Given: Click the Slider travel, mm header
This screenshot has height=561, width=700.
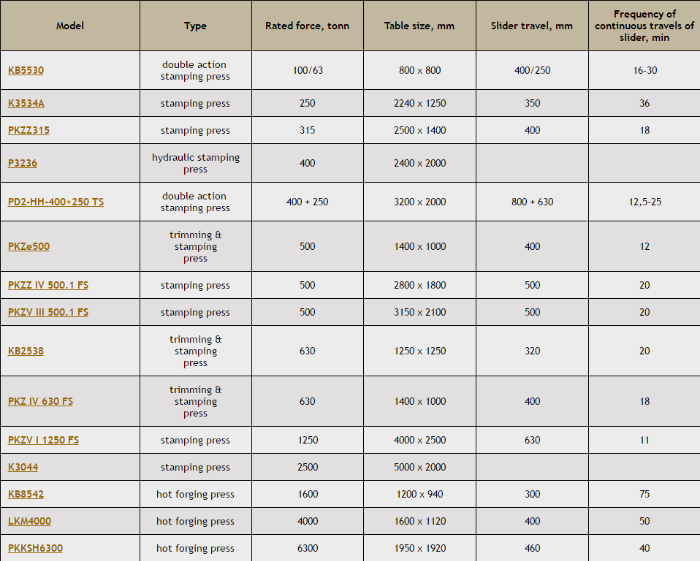Looking at the screenshot, I should (x=532, y=26).
